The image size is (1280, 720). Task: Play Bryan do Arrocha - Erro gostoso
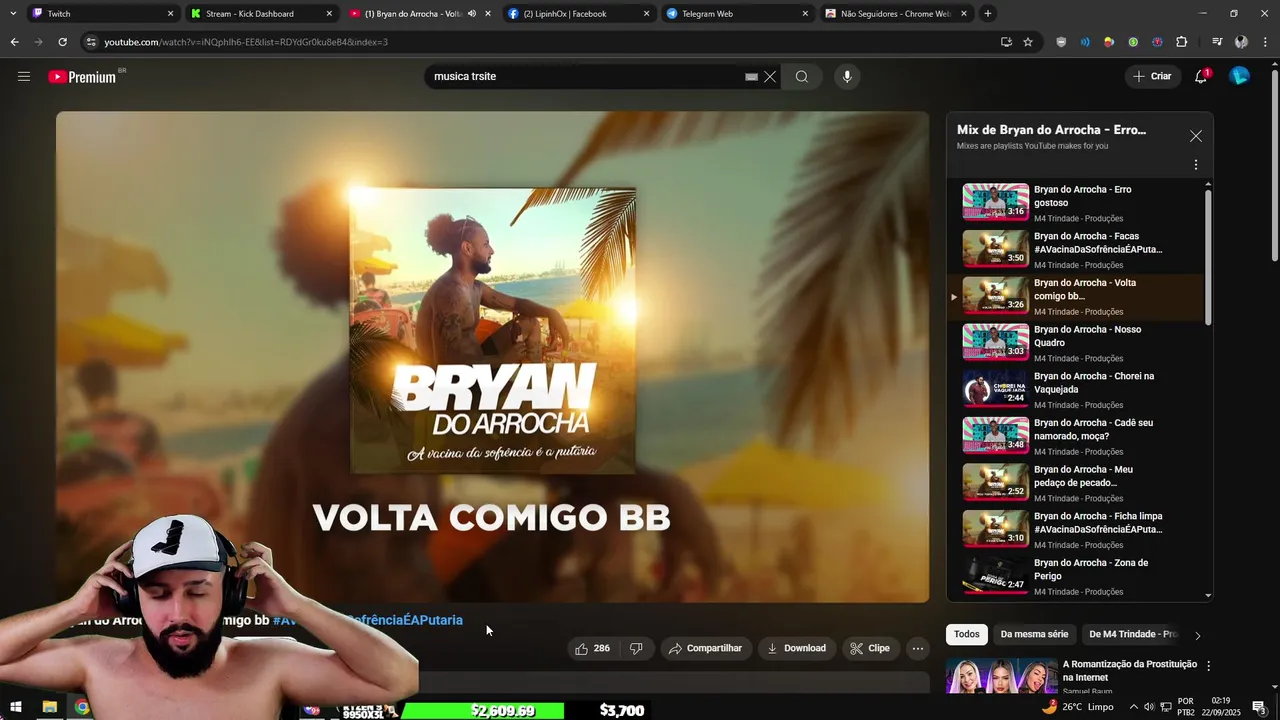(1075, 203)
